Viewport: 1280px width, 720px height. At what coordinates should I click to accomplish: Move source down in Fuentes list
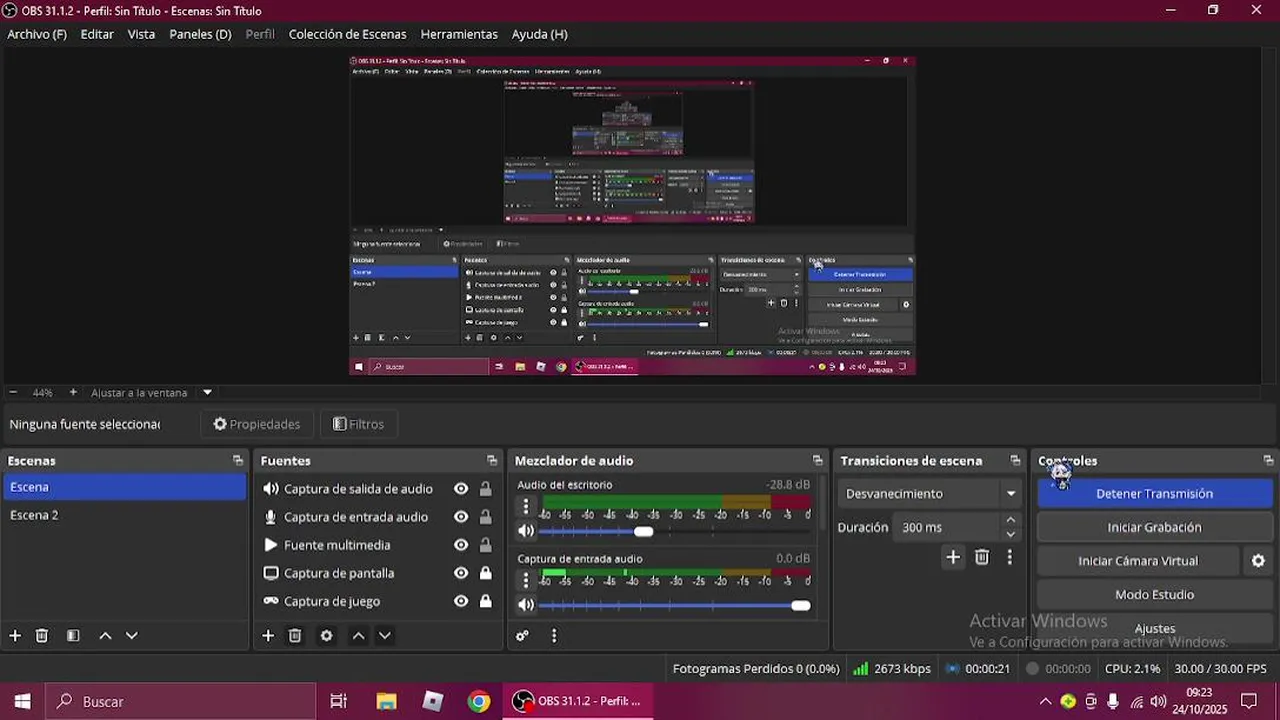384,635
